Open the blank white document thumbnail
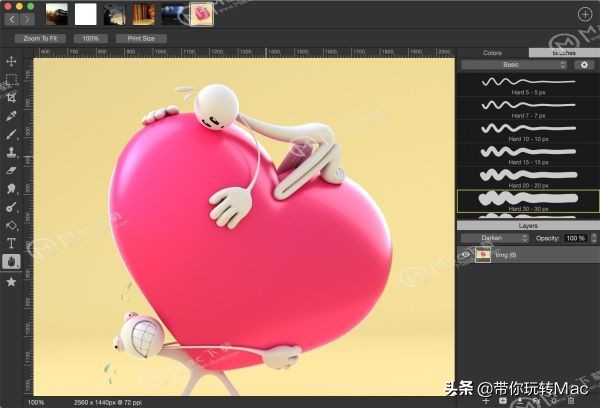The height and width of the screenshot is (408, 600). tap(85, 15)
